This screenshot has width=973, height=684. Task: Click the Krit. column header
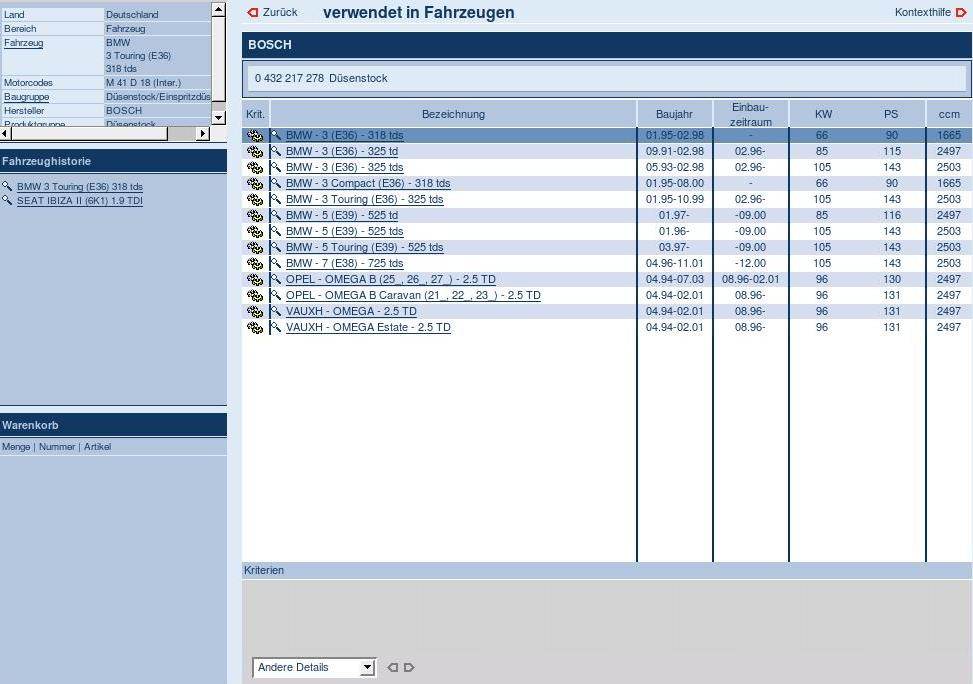255,114
